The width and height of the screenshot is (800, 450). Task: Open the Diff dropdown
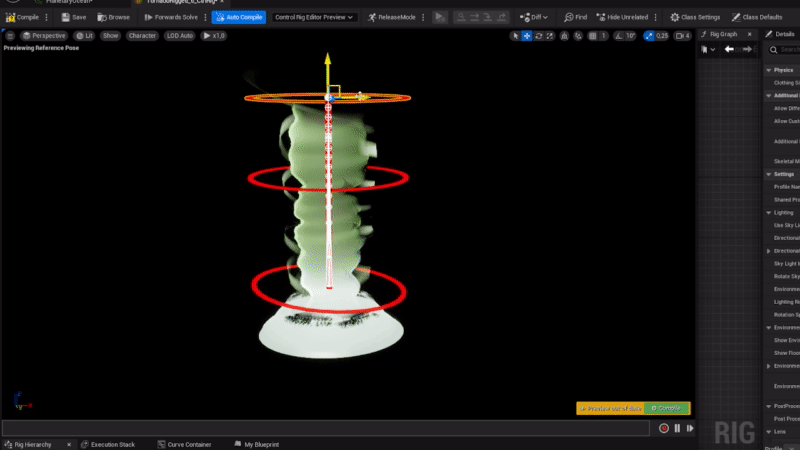tap(534, 17)
